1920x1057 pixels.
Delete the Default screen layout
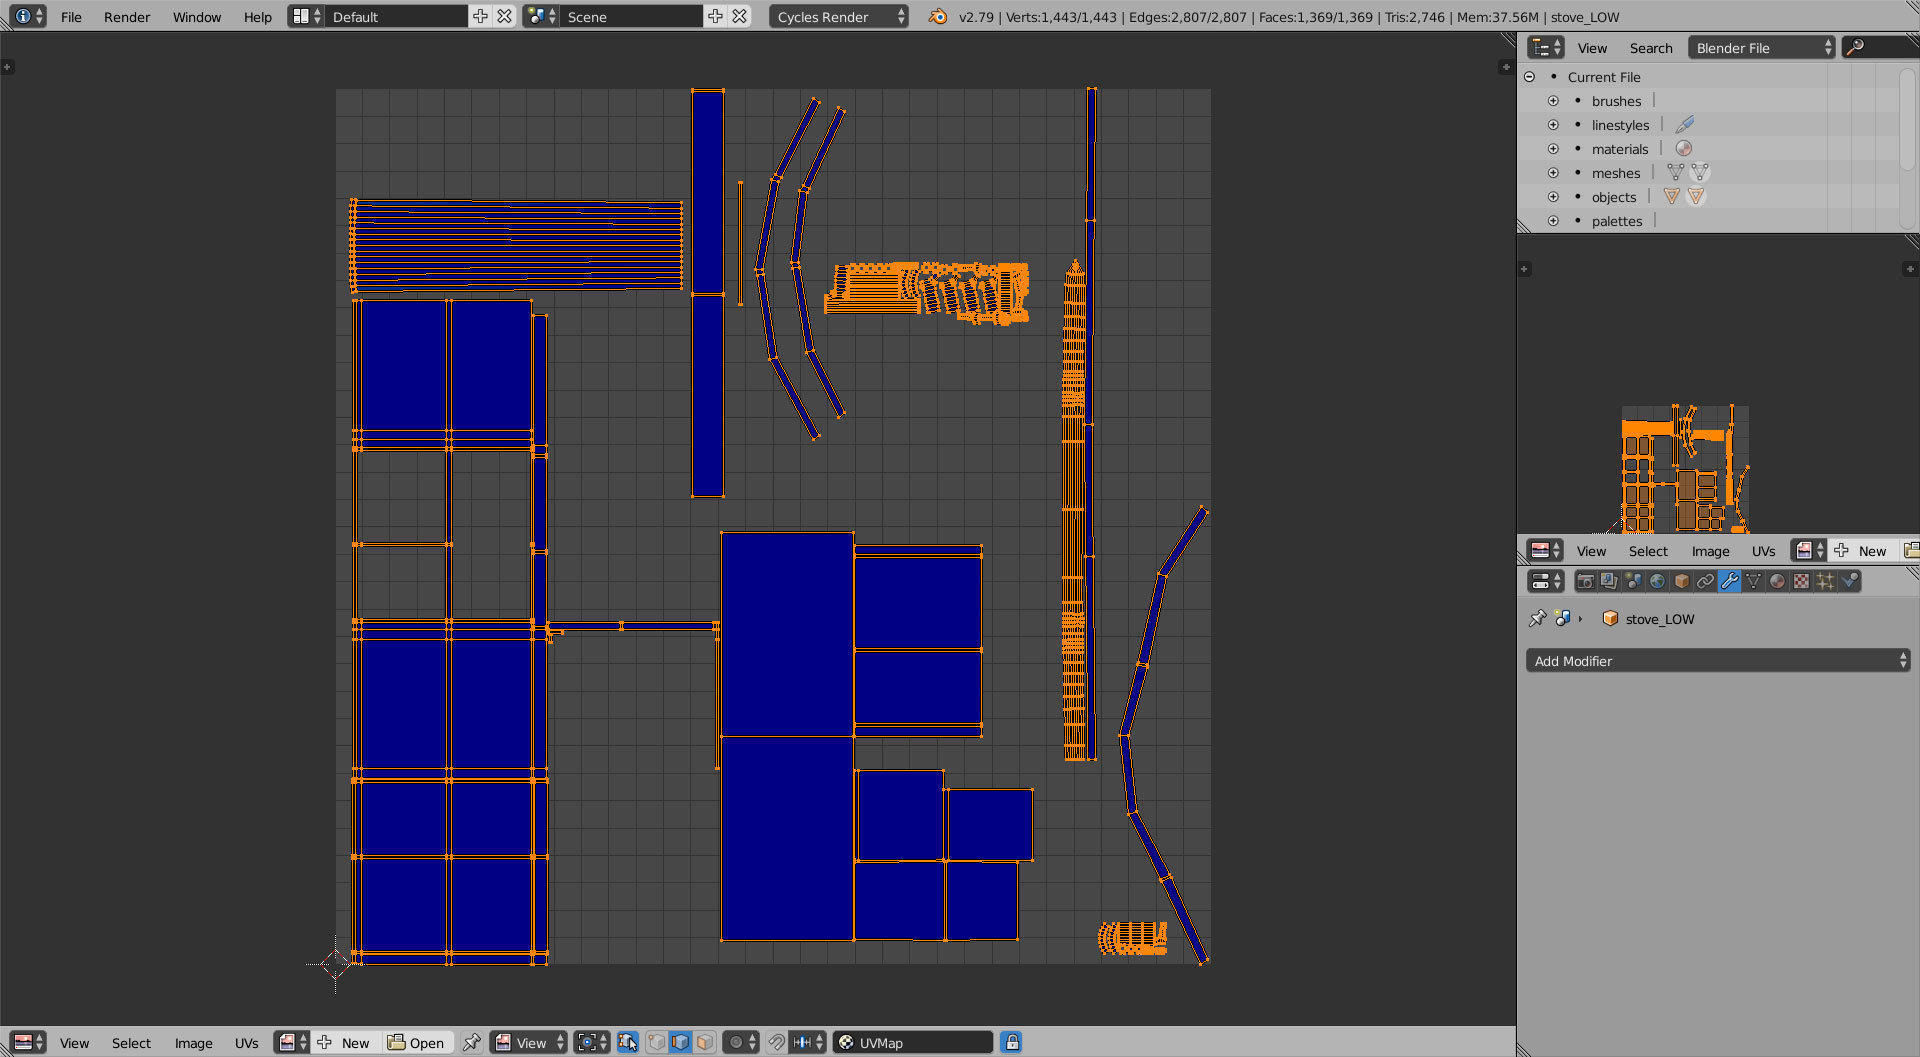click(x=505, y=17)
